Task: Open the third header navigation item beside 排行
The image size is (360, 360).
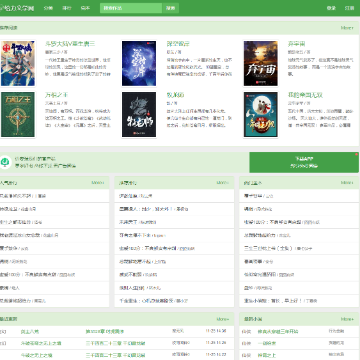Action: (x=85, y=8)
